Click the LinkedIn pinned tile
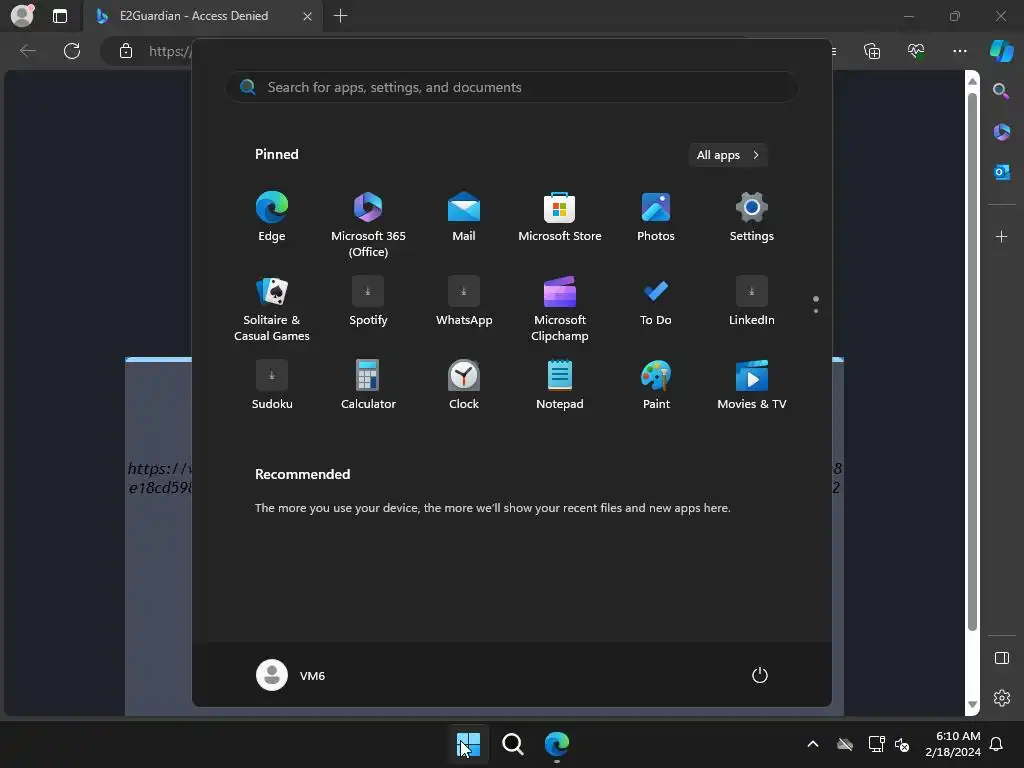 pos(752,301)
